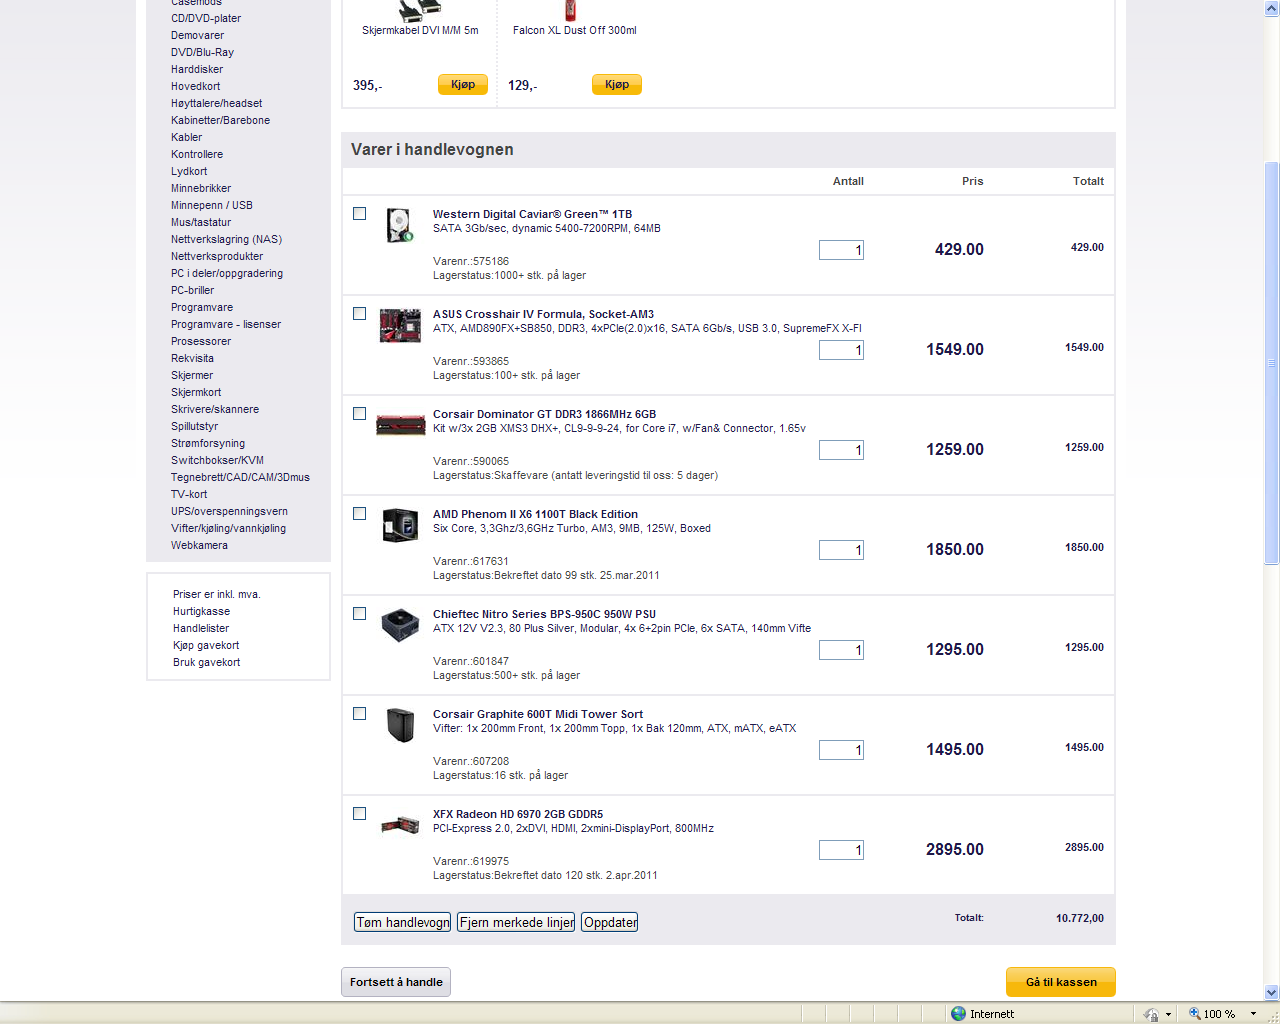Screen dimensions: 1280x1024
Task: Open the Corsair Graphite case thumbnail
Action: pyautogui.click(x=400, y=725)
